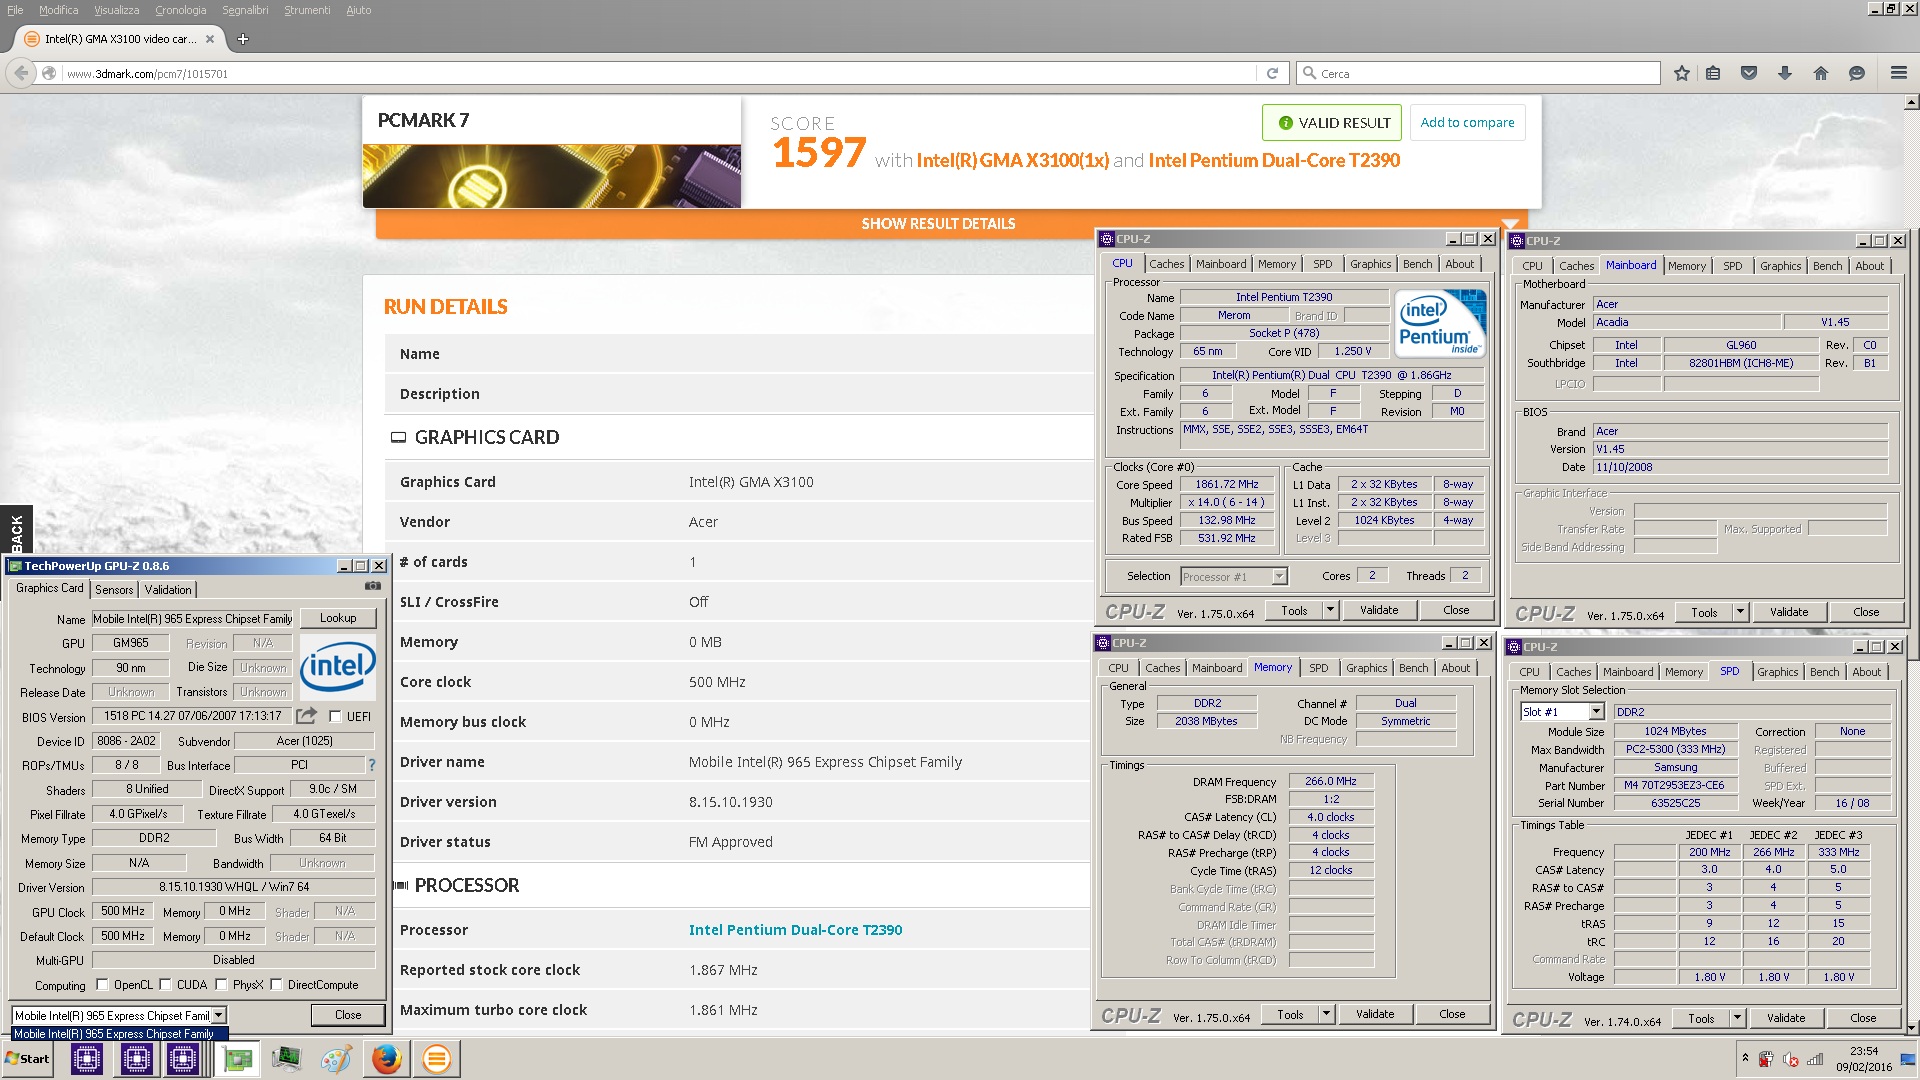Open the Task Manager taskbar icon
1920x1080 pixels.
[x=286, y=1059]
